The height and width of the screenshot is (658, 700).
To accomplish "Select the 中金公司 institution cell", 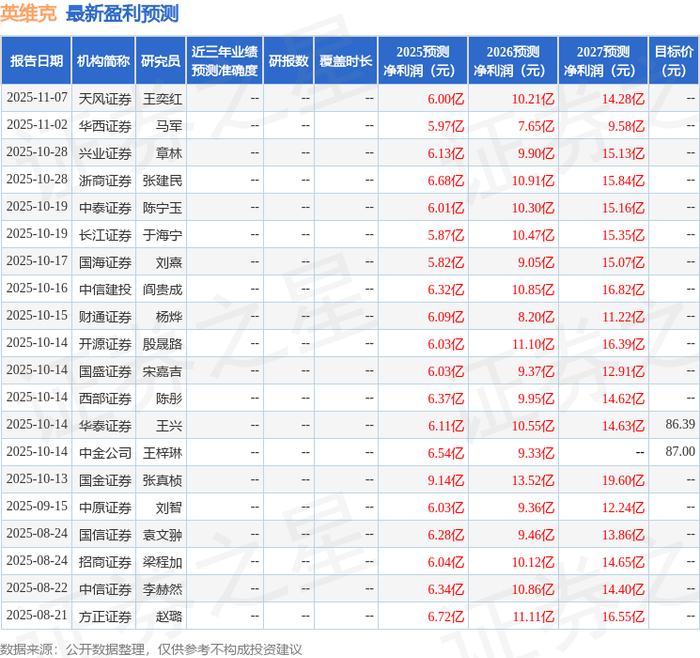I will (105, 453).
